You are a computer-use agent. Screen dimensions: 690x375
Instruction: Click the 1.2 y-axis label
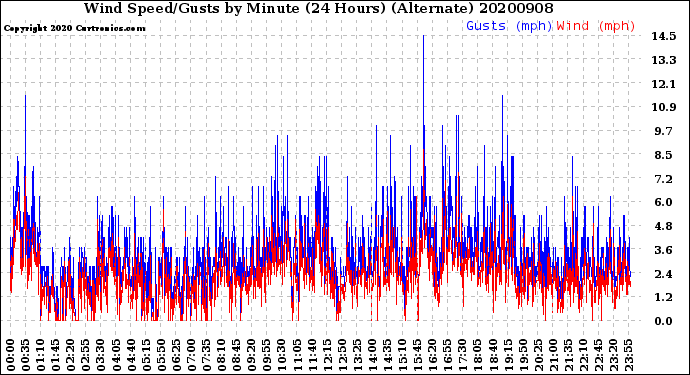coord(664,297)
